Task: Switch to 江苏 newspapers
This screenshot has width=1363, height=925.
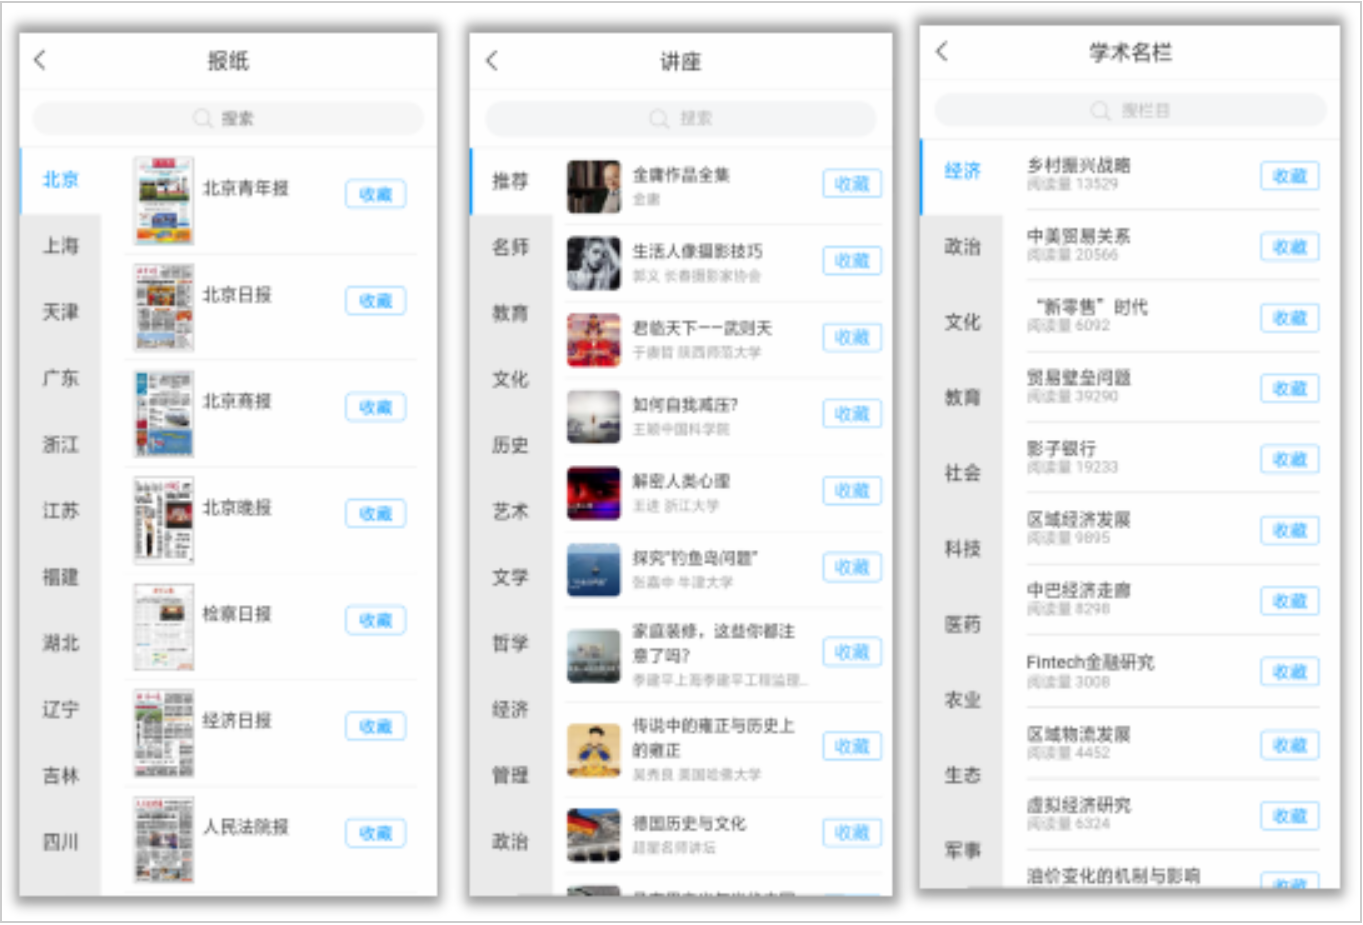Action: [x=60, y=510]
